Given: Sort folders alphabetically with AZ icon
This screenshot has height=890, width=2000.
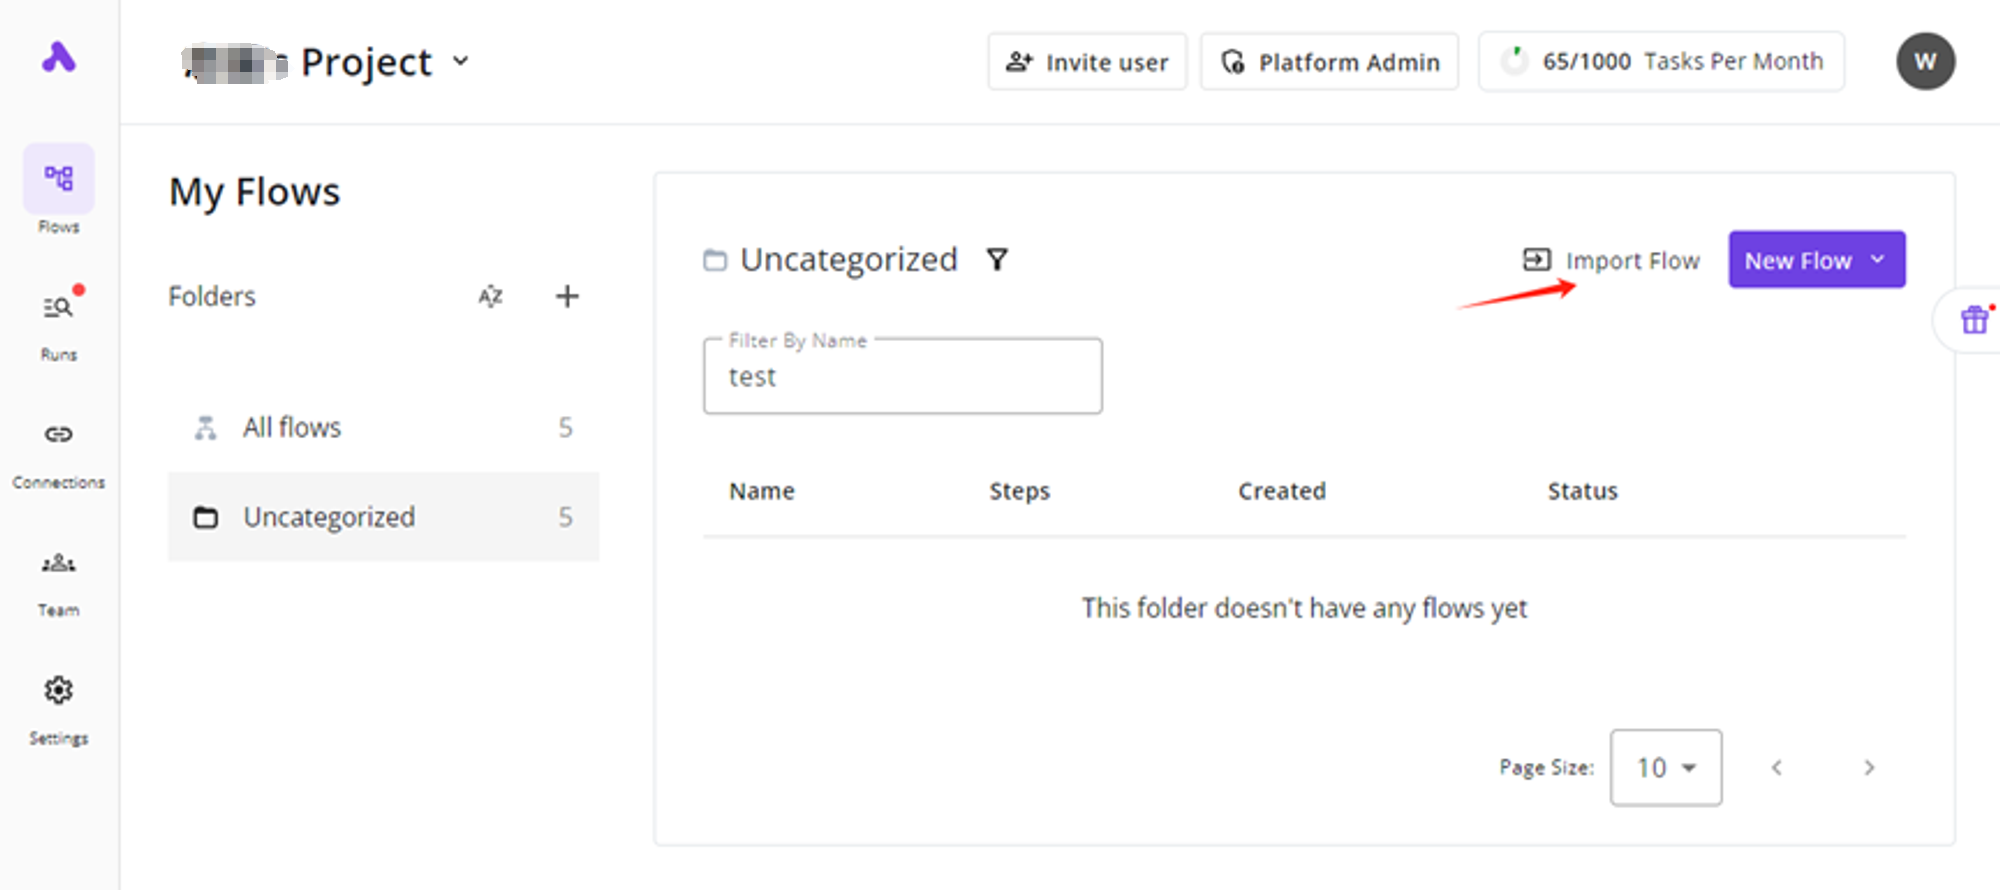Looking at the screenshot, I should coord(490,296).
